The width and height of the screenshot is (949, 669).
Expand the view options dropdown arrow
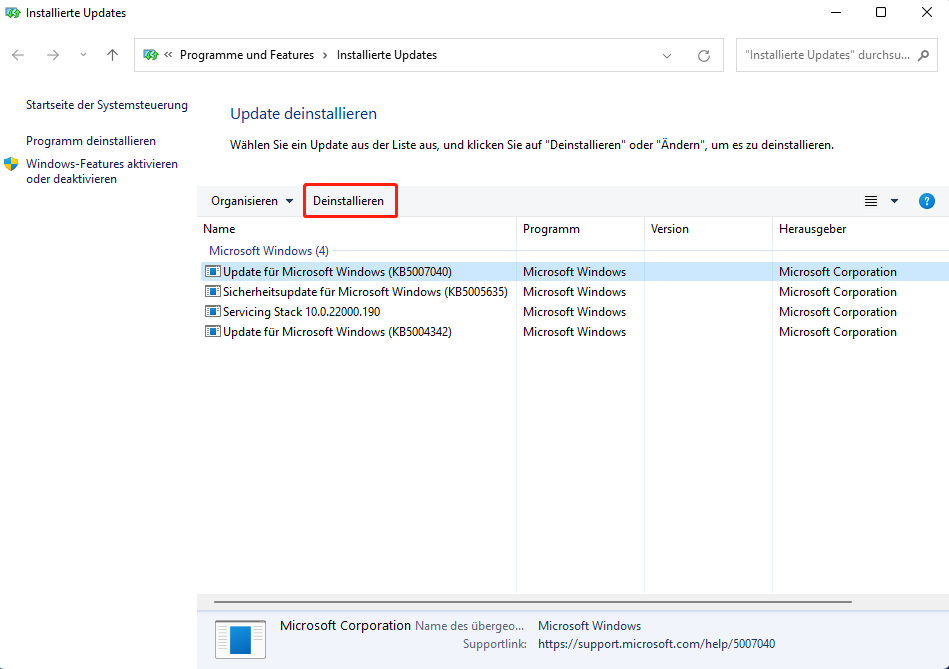pos(894,201)
